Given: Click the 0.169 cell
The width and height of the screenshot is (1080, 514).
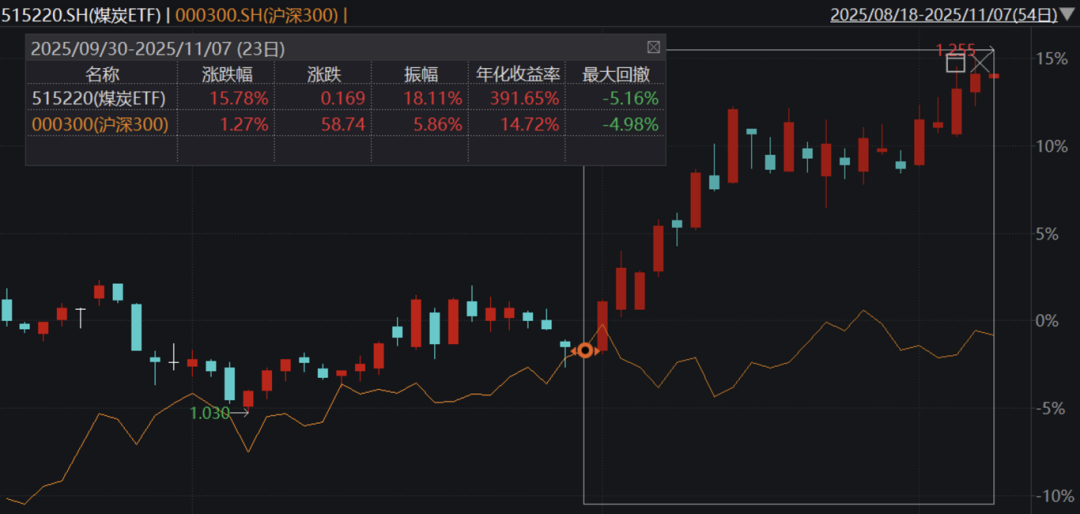Looking at the screenshot, I should point(343,99).
